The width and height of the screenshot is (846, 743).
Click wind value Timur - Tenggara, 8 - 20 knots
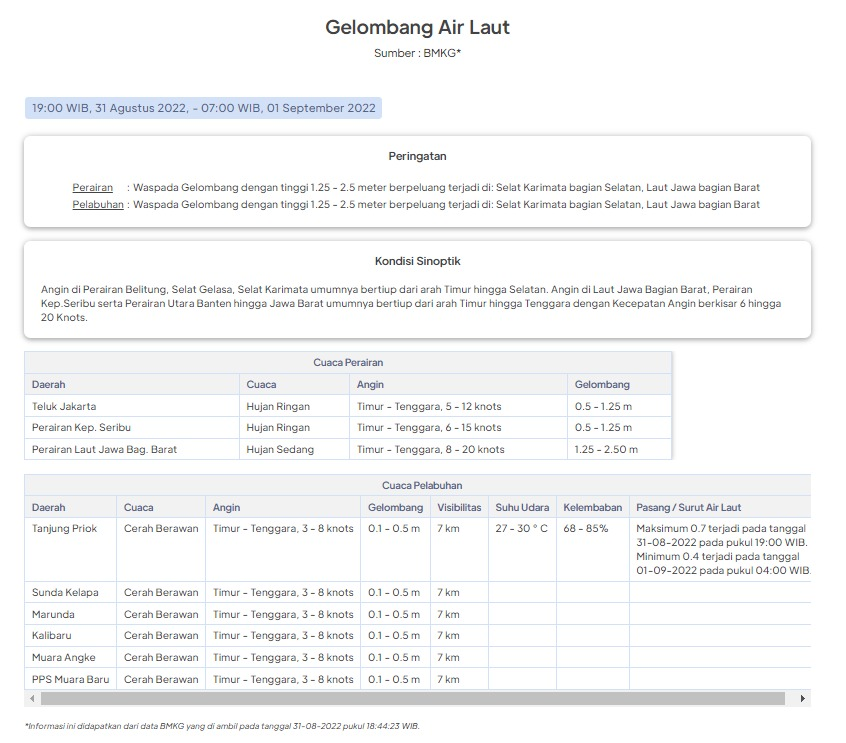431,449
